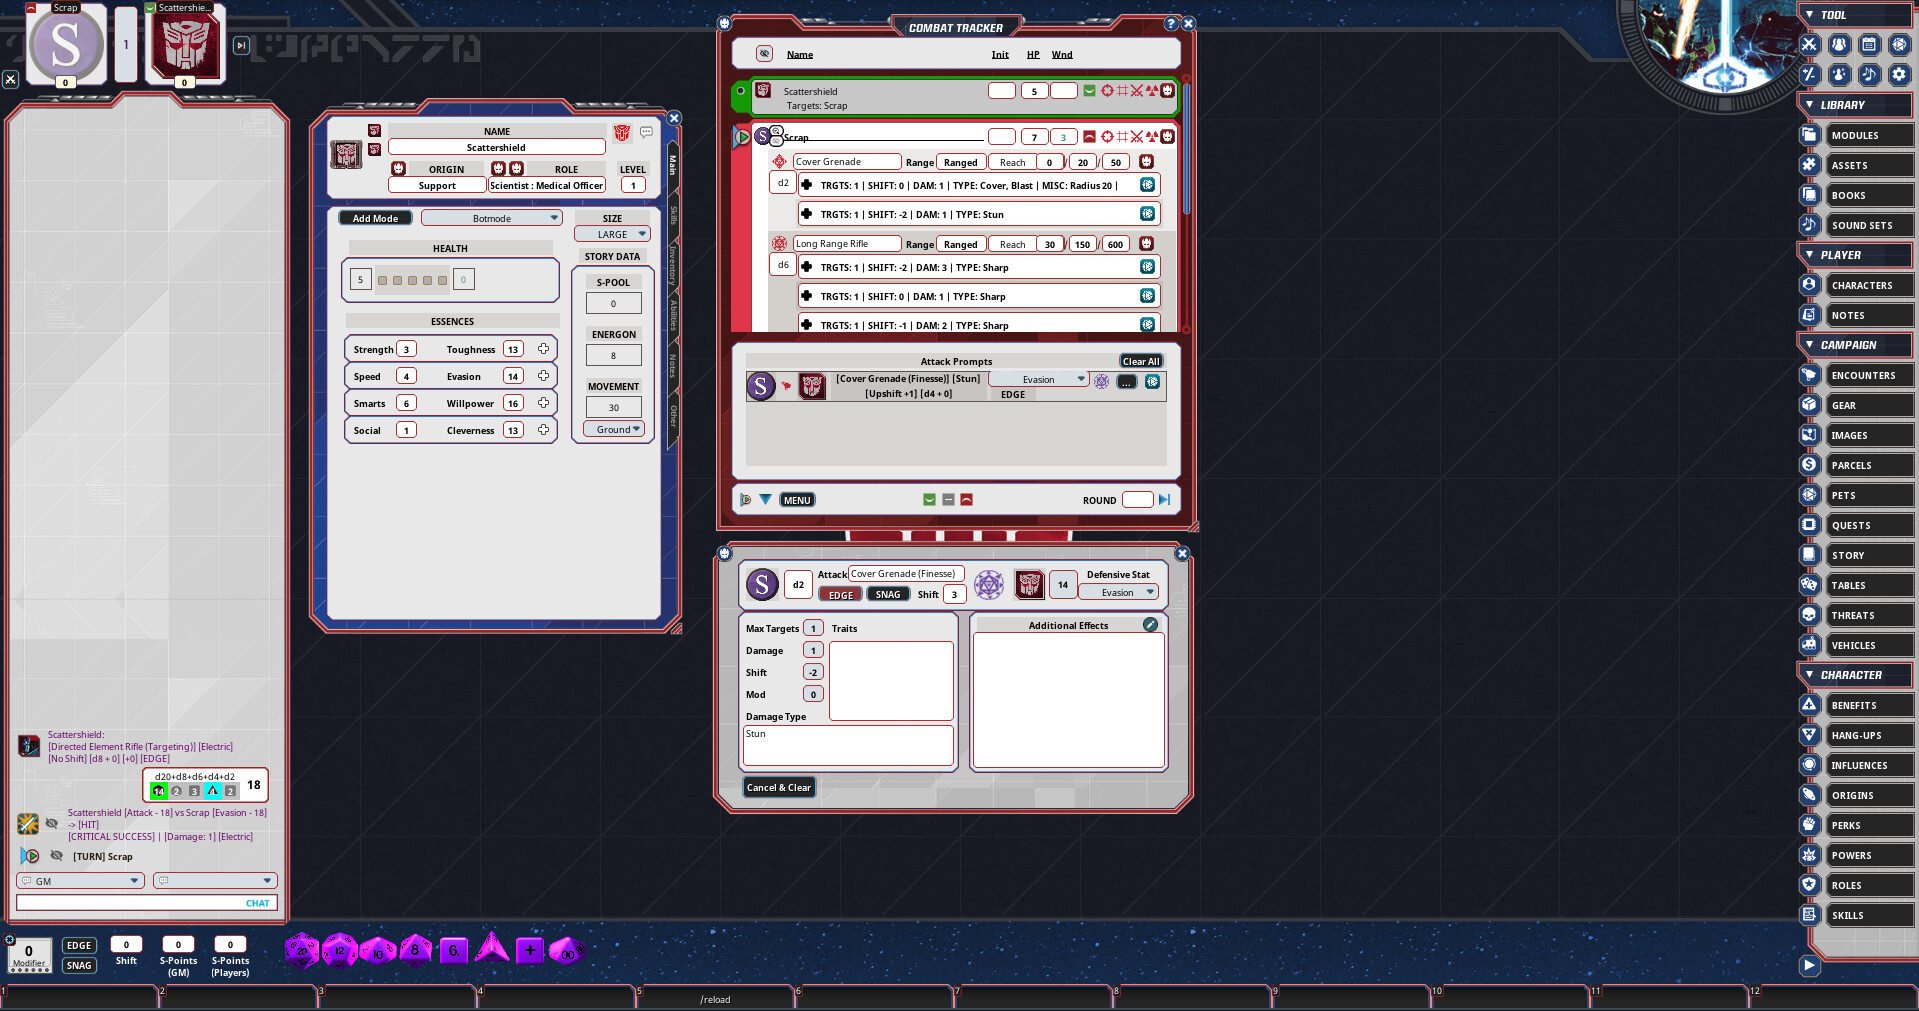Click the targeting reticle on Scattershield's tracker row
This screenshot has width=1919, height=1011.
1107,90
